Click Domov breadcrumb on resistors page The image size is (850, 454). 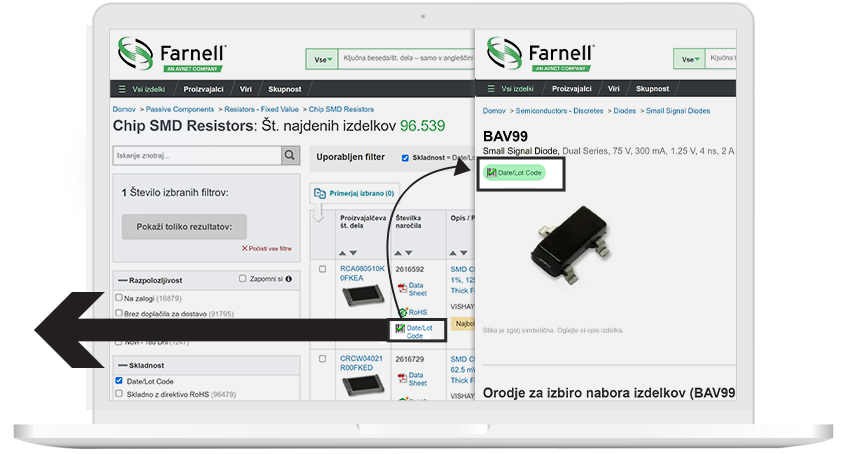[124, 109]
